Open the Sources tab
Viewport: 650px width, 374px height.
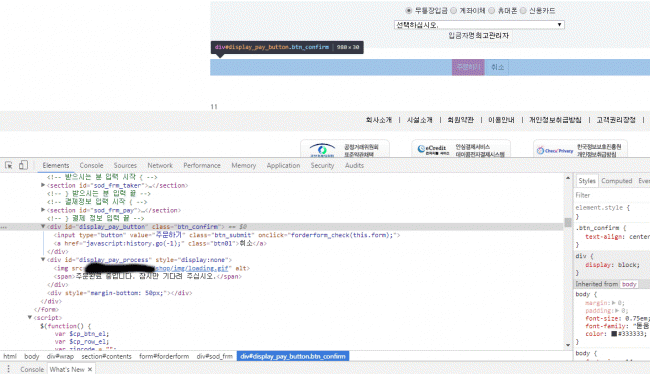(125, 165)
